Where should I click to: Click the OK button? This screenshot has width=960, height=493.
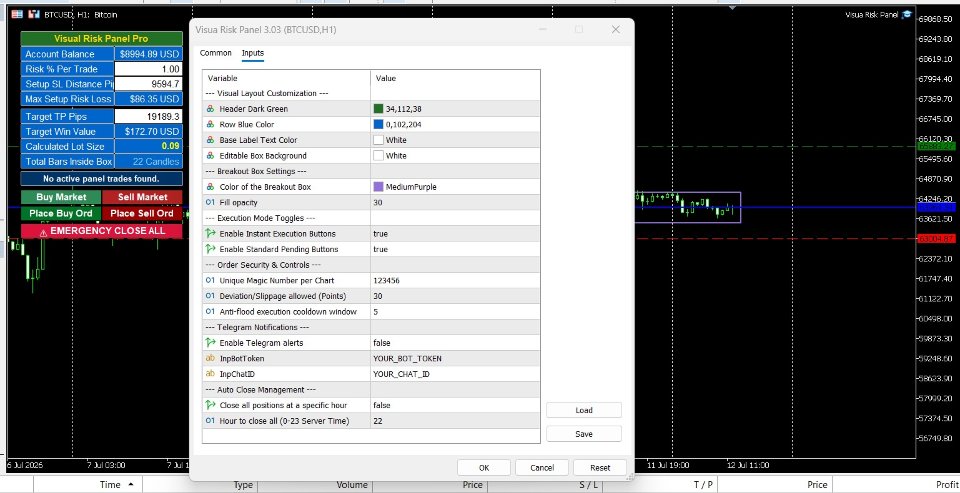click(484, 467)
